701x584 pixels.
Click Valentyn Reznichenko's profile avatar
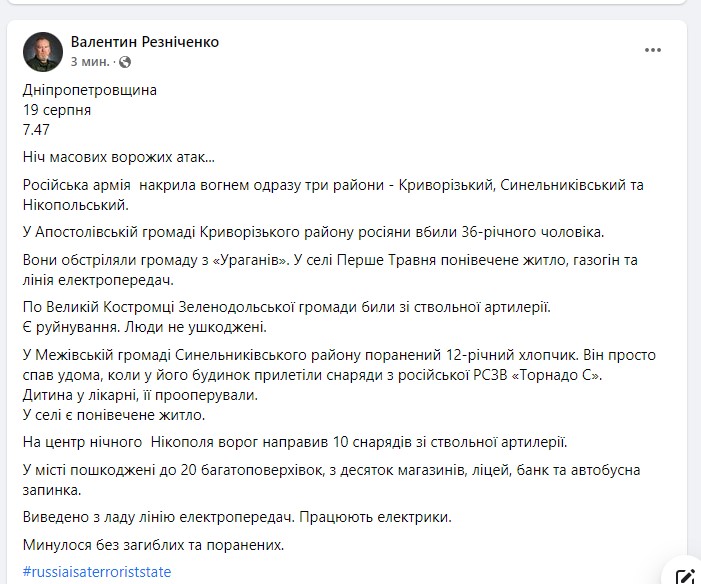[43, 51]
